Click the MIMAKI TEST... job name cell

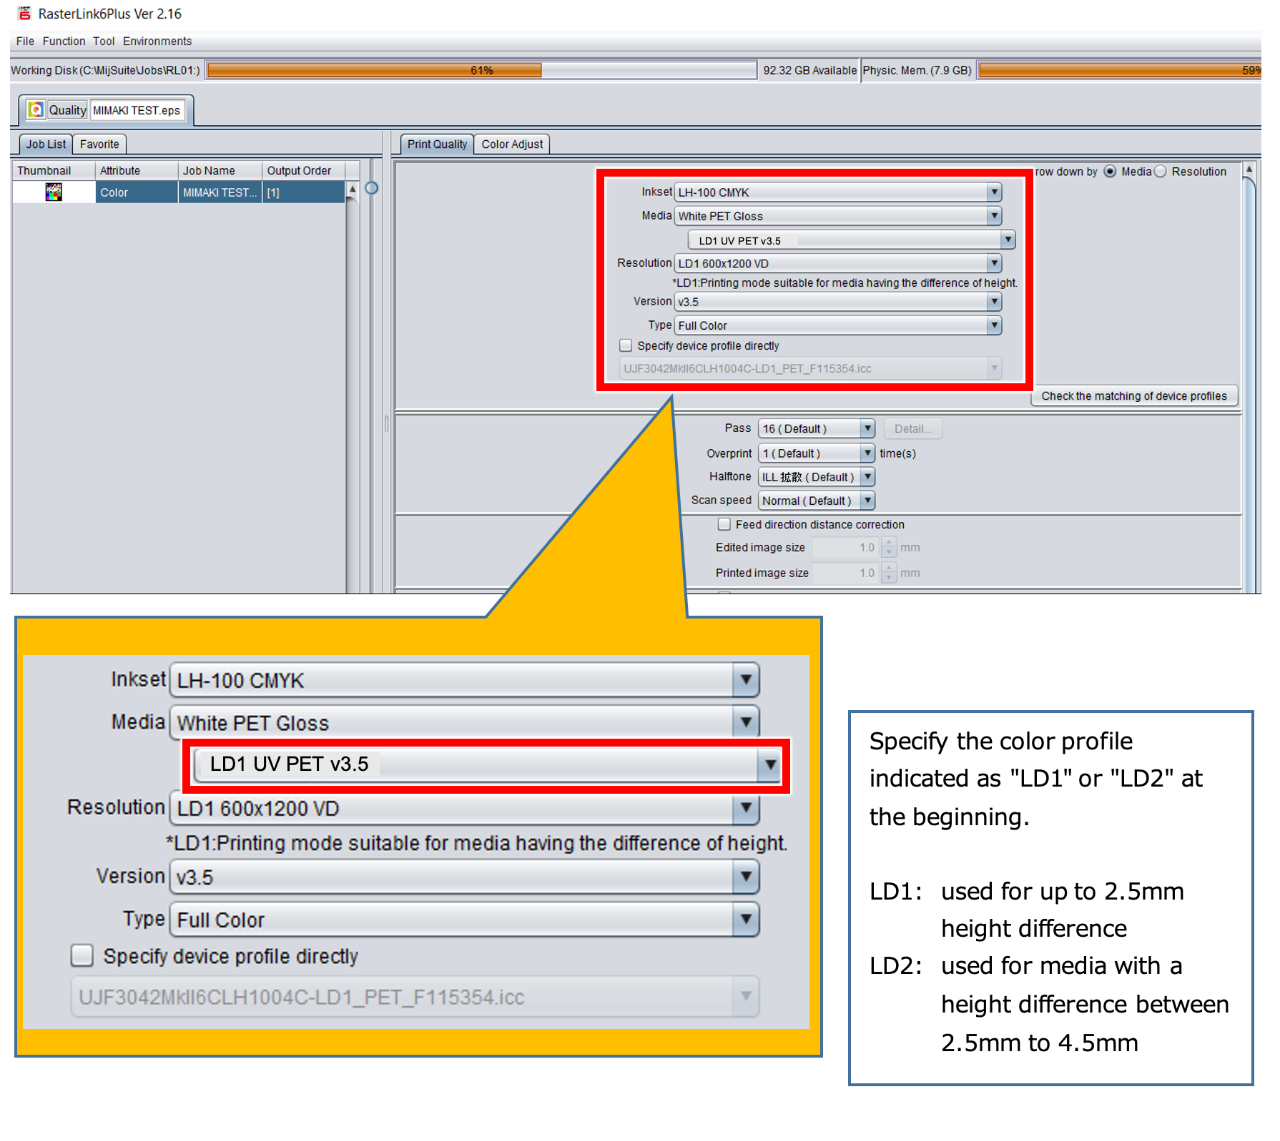pyautogui.click(x=220, y=192)
